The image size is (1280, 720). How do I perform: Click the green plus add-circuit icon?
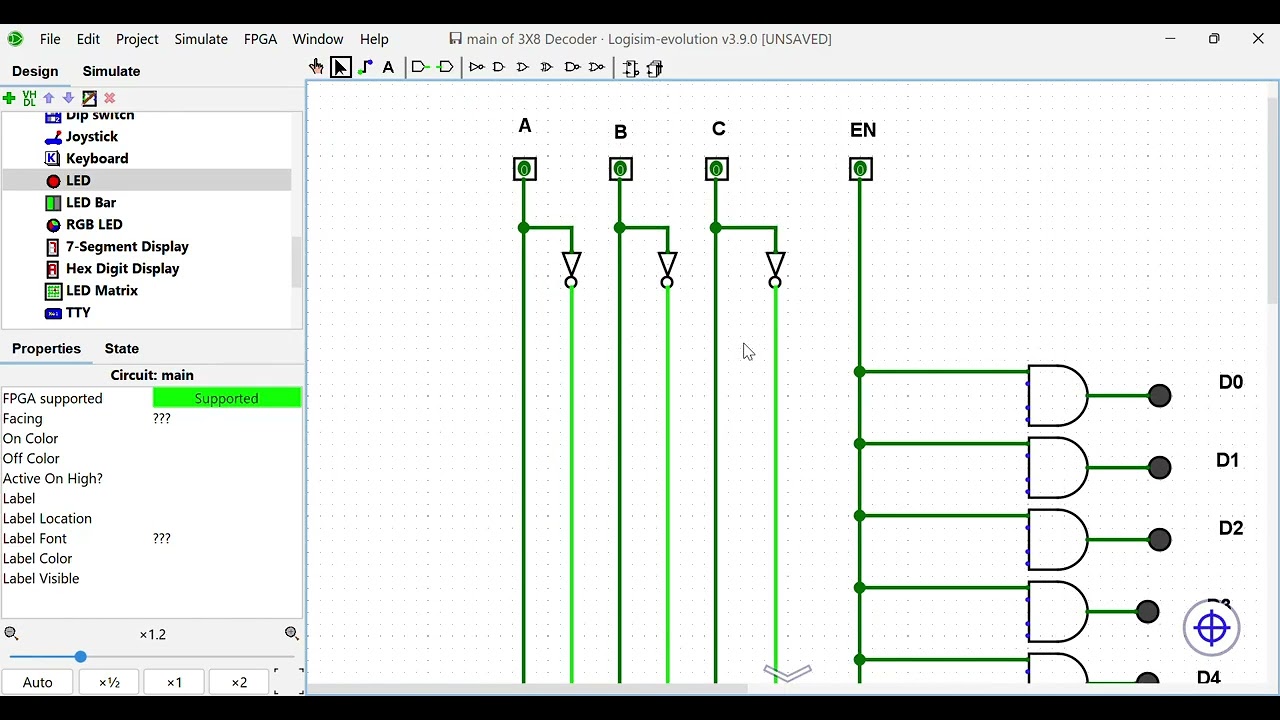click(x=9, y=98)
